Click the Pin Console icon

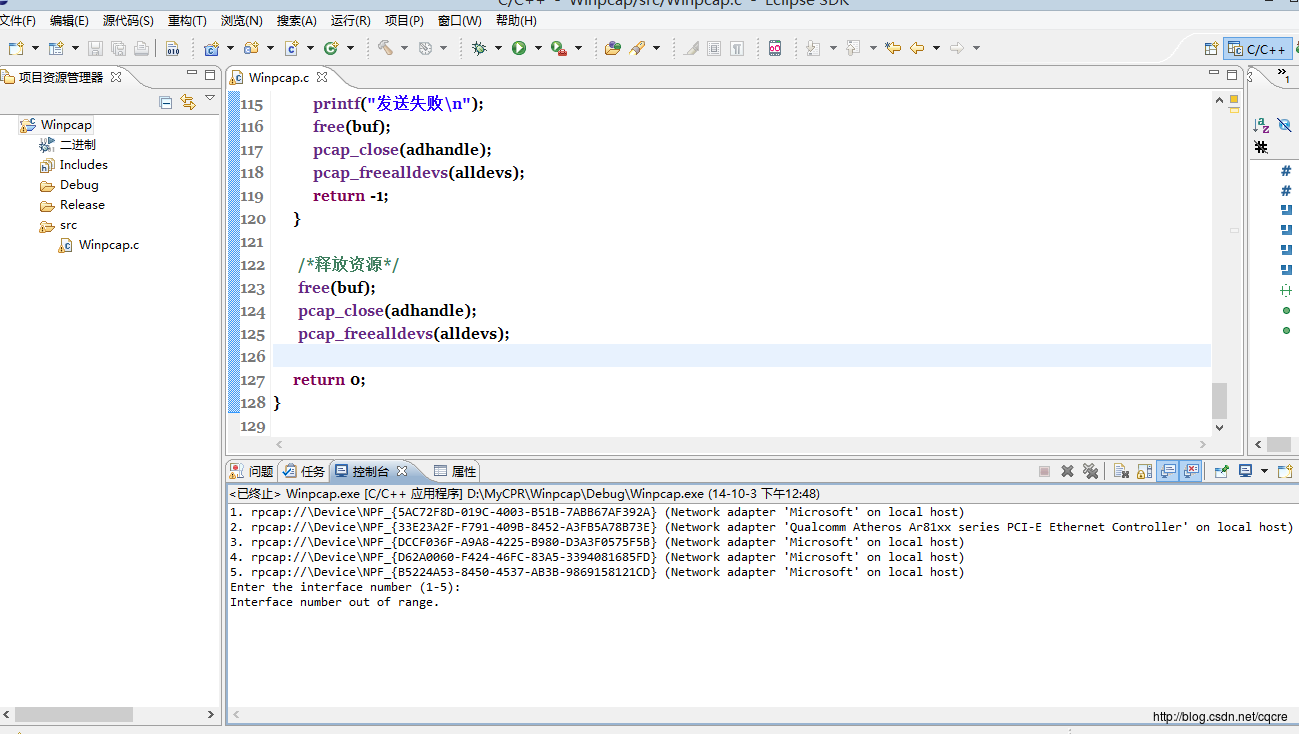tap(1221, 471)
